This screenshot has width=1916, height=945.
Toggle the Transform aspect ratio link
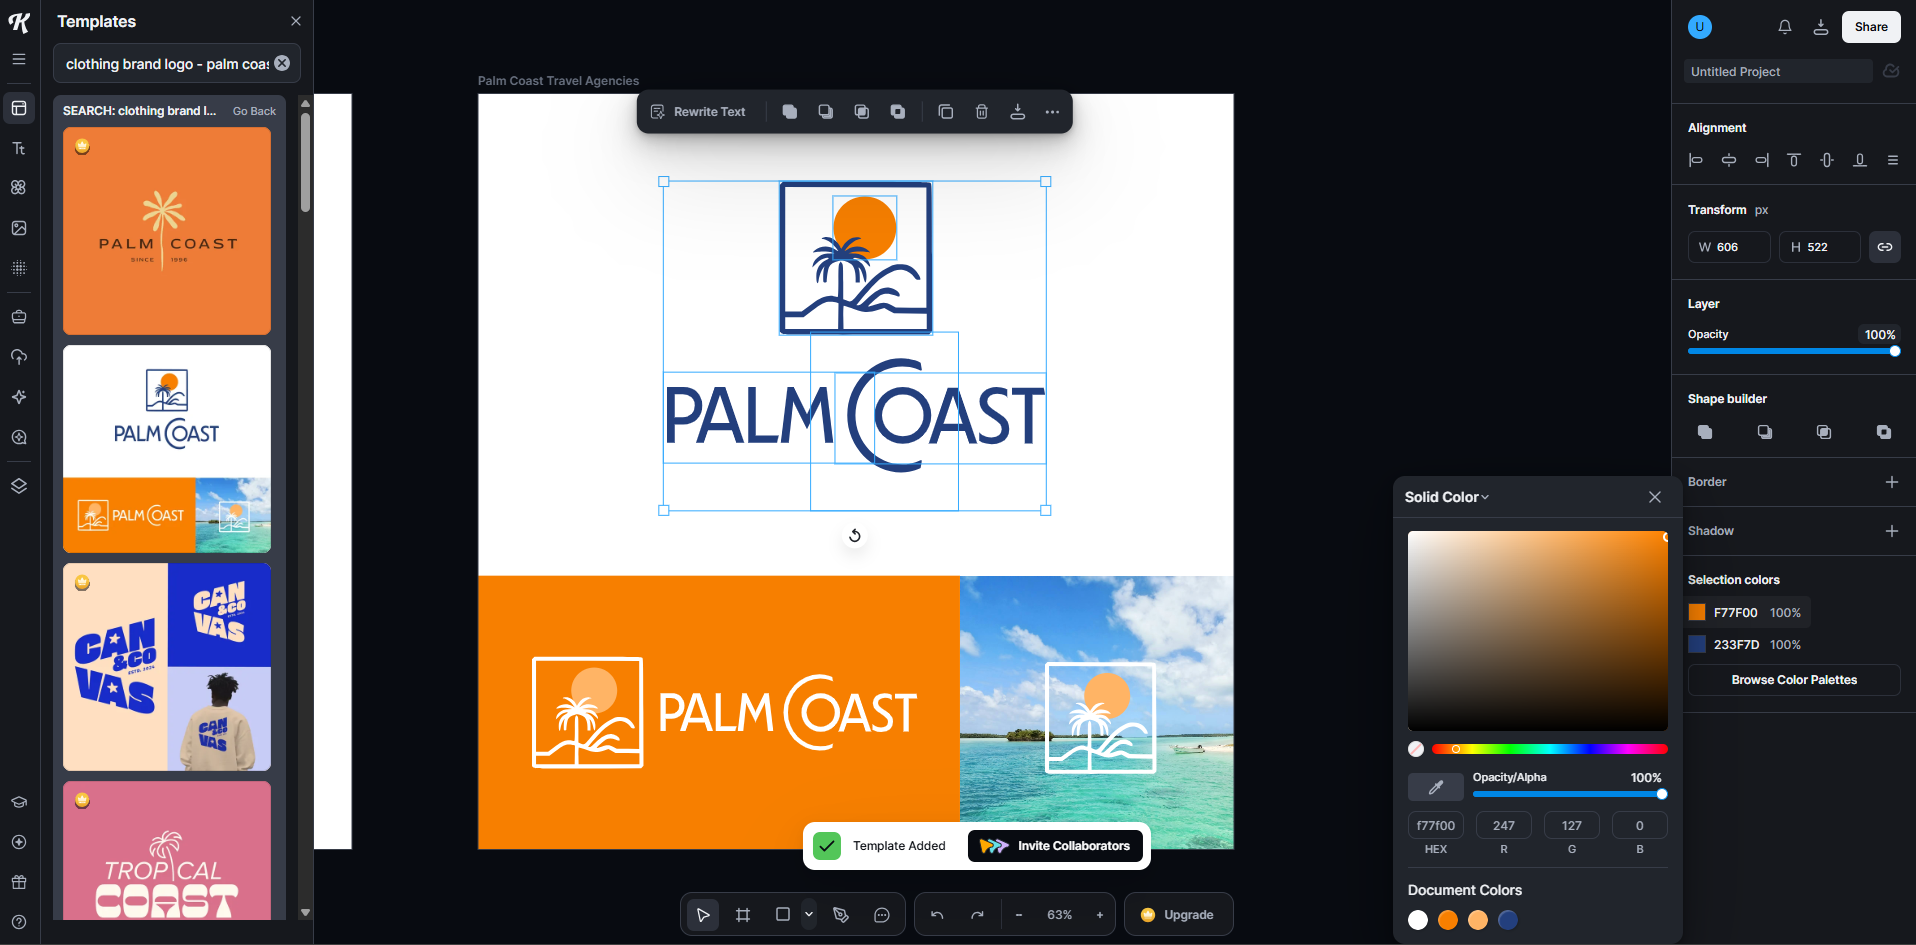(1885, 247)
